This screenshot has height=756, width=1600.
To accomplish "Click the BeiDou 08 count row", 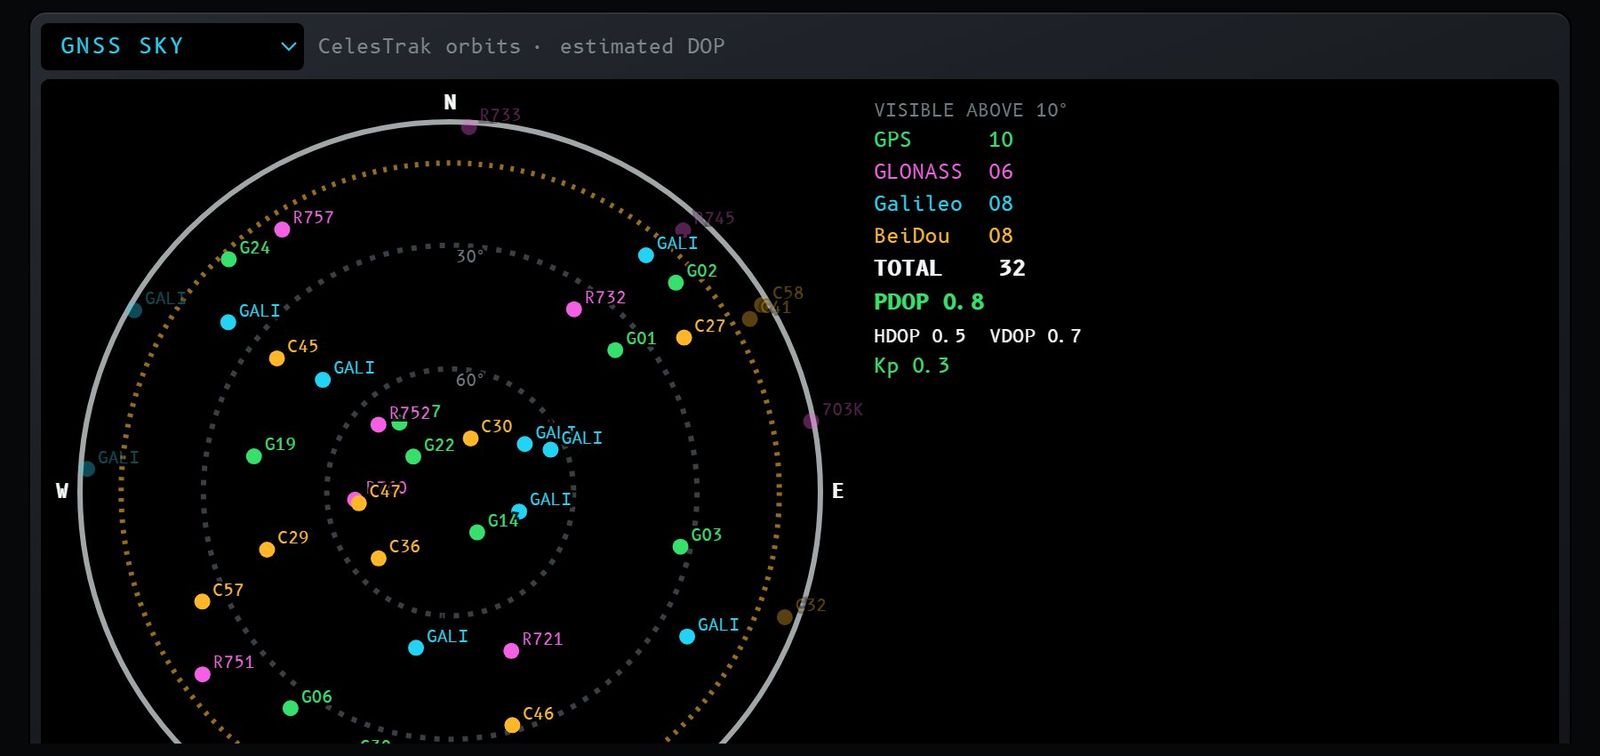I will tap(943, 236).
